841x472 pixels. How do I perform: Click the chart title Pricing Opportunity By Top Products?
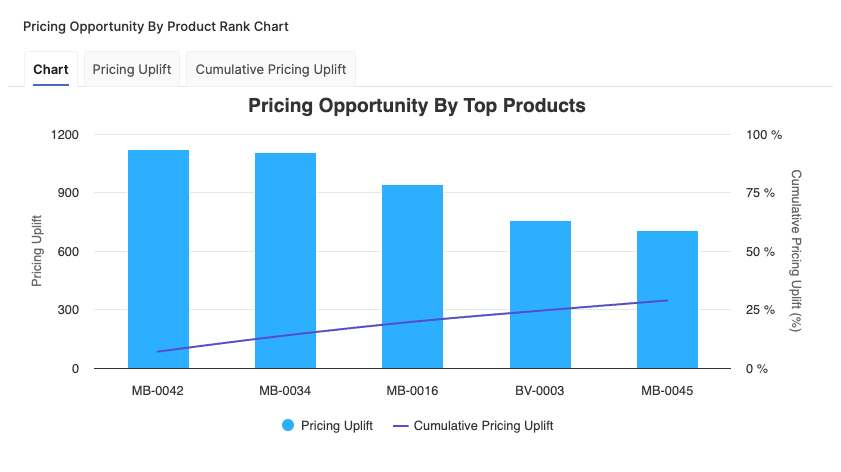(x=416, y=105)
